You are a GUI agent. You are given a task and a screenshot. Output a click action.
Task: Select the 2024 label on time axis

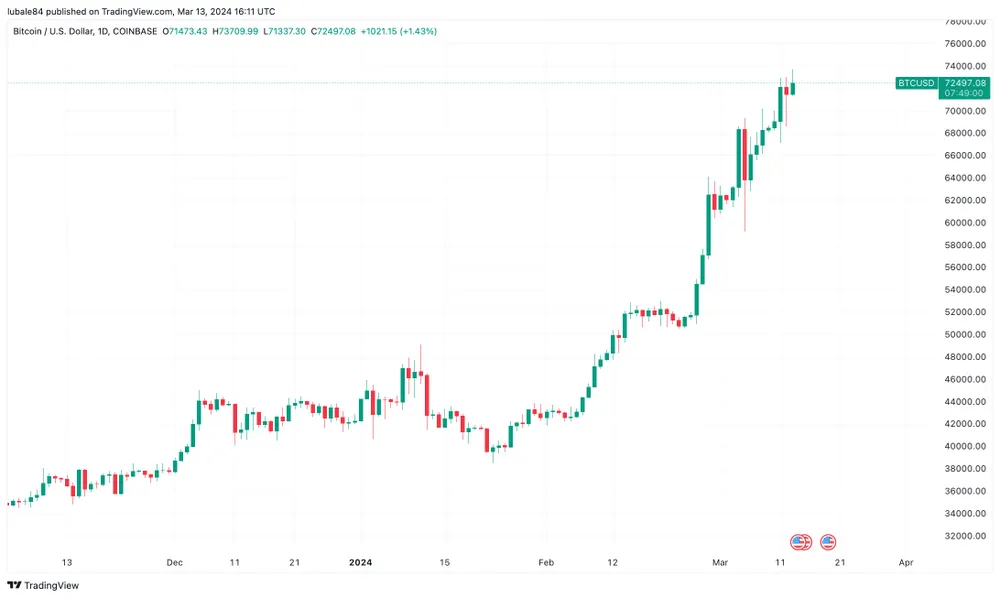(x=360, y=562)
